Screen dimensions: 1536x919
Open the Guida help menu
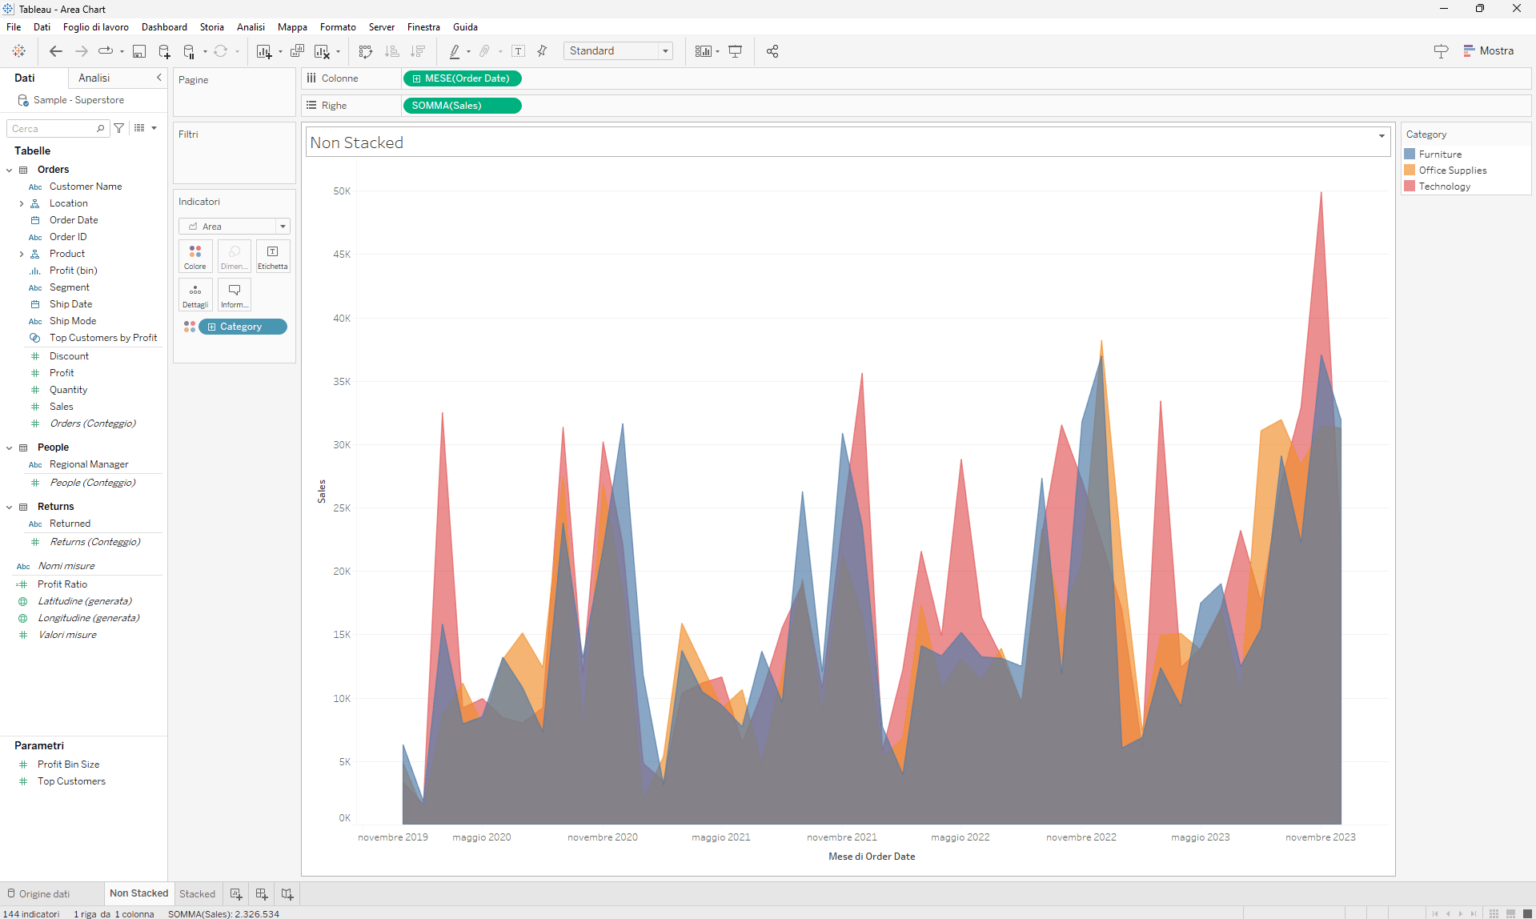point(465,27)
